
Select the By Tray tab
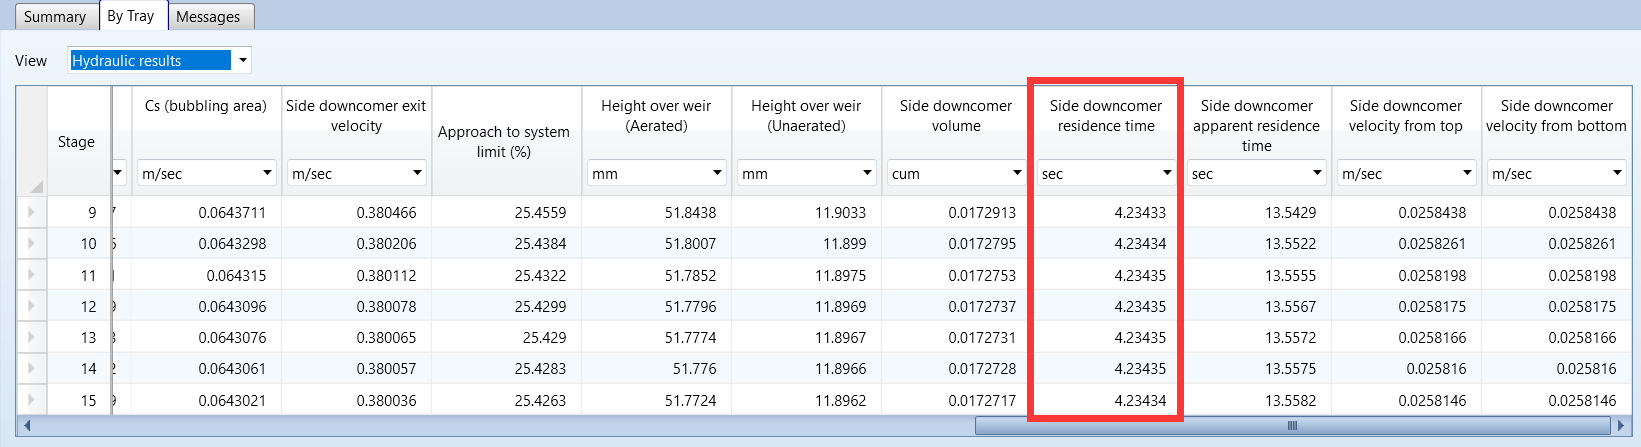tap(131, 16)
